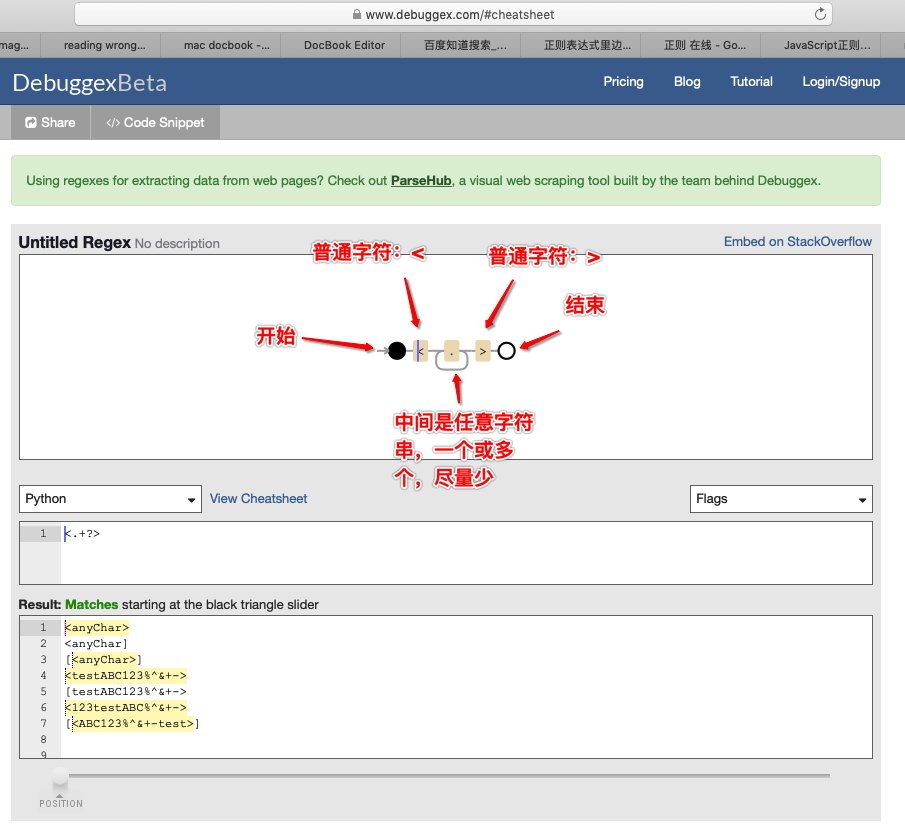The image size is (905, 834).
Task: Click the green 'Matches' result text
Action: pos(91,604)
